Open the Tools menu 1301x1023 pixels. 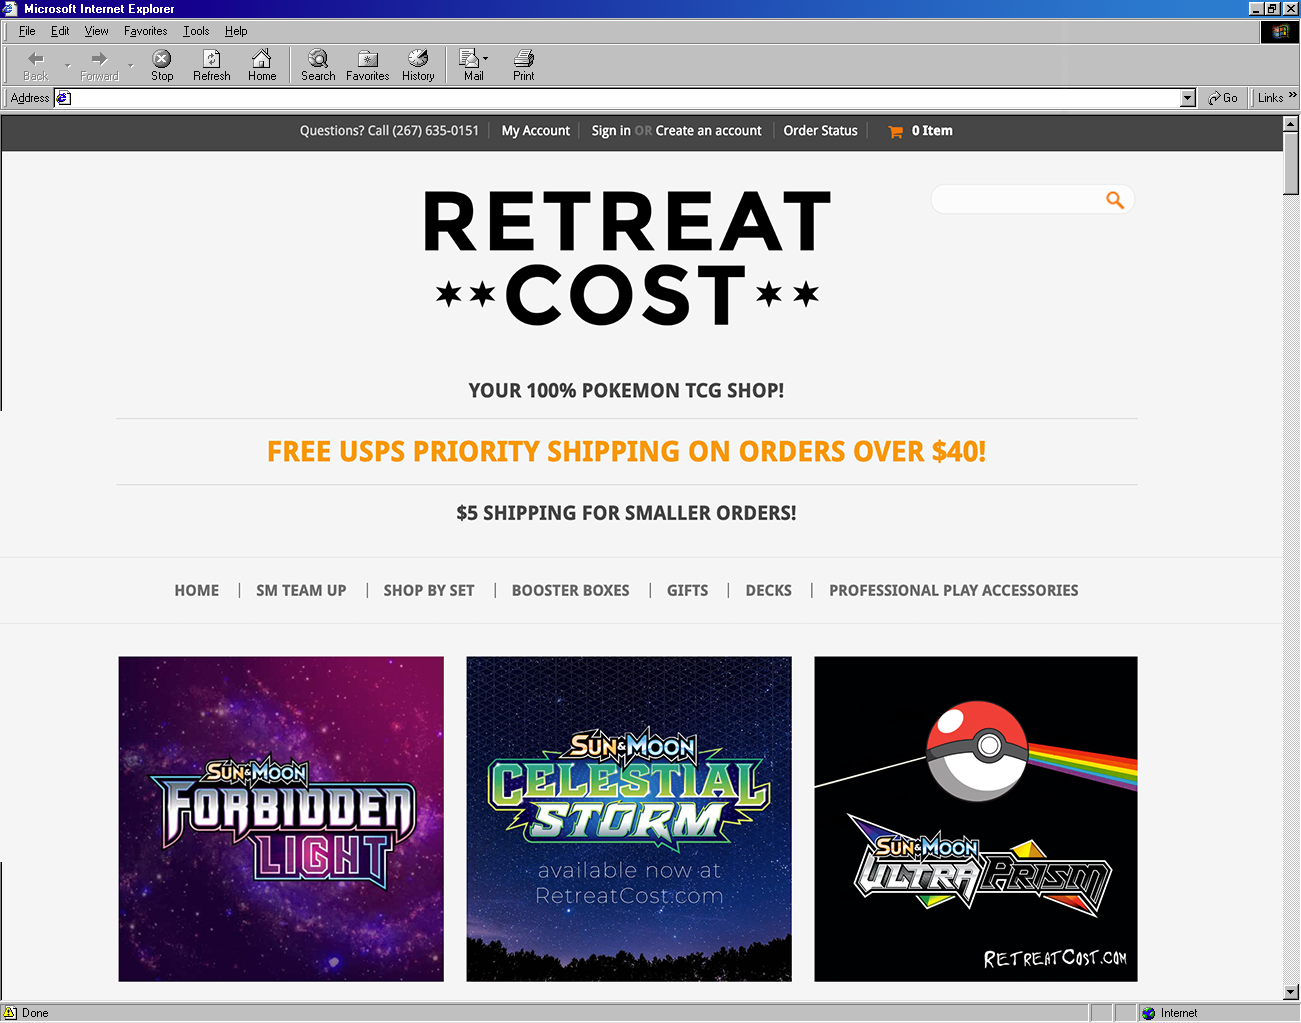click(196, 31)
